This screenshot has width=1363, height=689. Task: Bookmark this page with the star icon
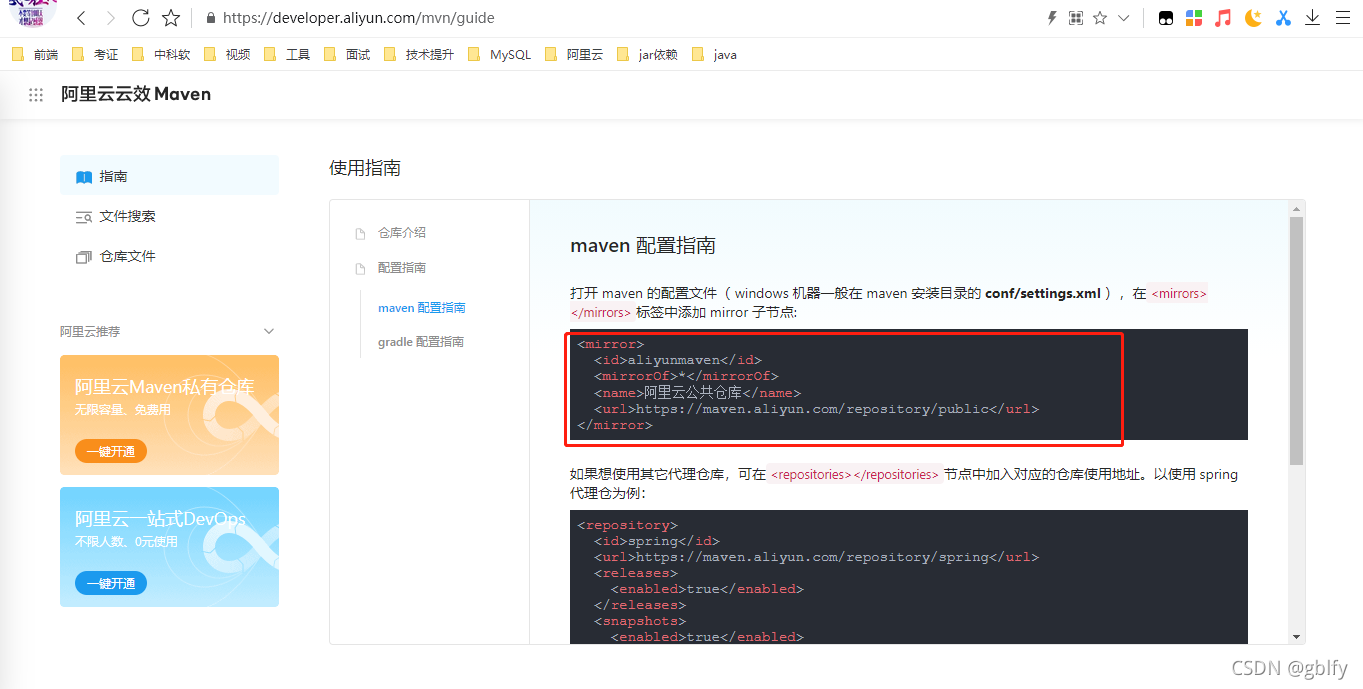coord(171,18)
